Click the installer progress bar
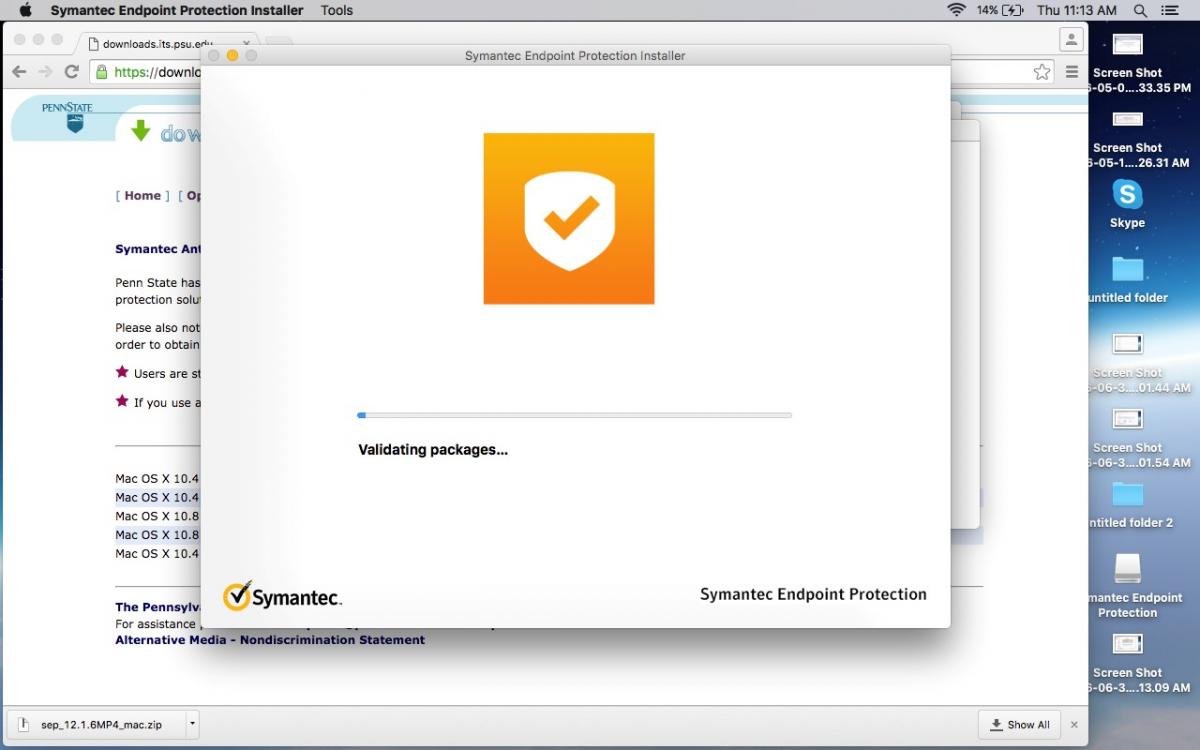The width and height of the screenshot is (1200, 750). click(574, 415)
